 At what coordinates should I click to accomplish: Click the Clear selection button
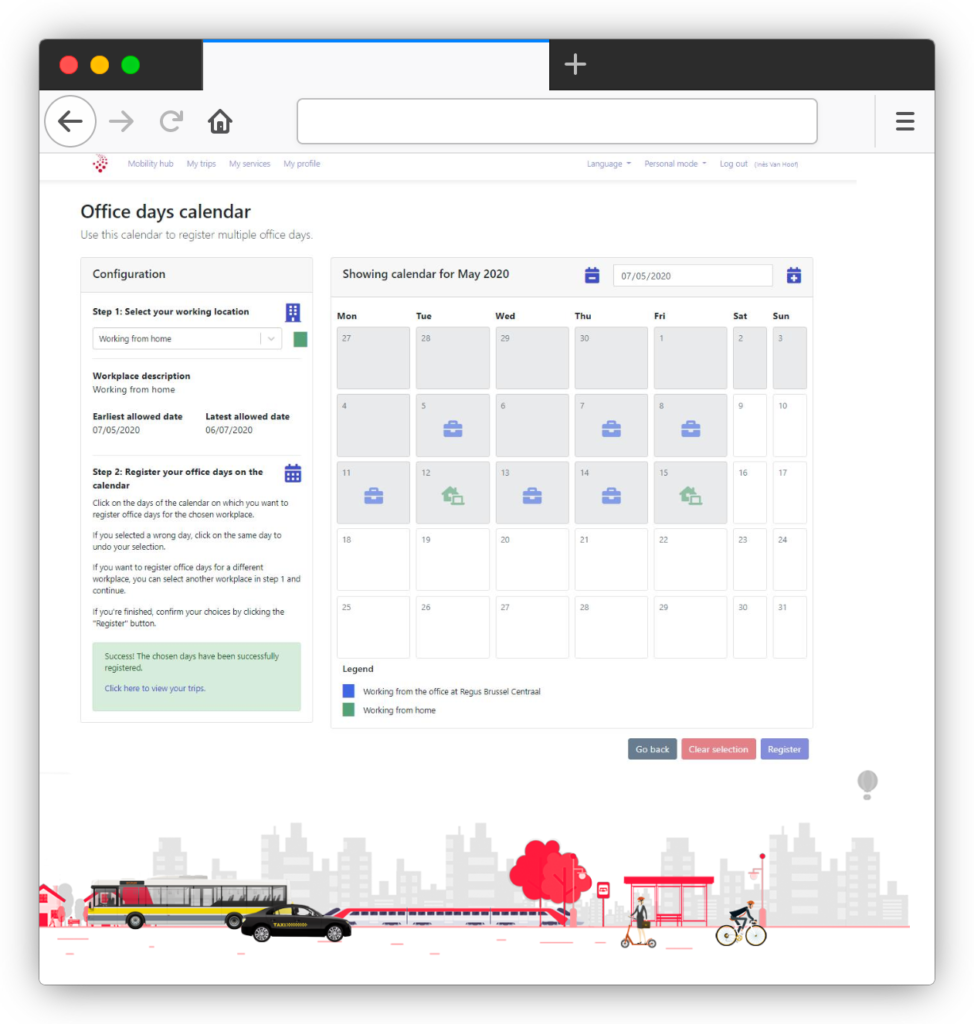718,749
